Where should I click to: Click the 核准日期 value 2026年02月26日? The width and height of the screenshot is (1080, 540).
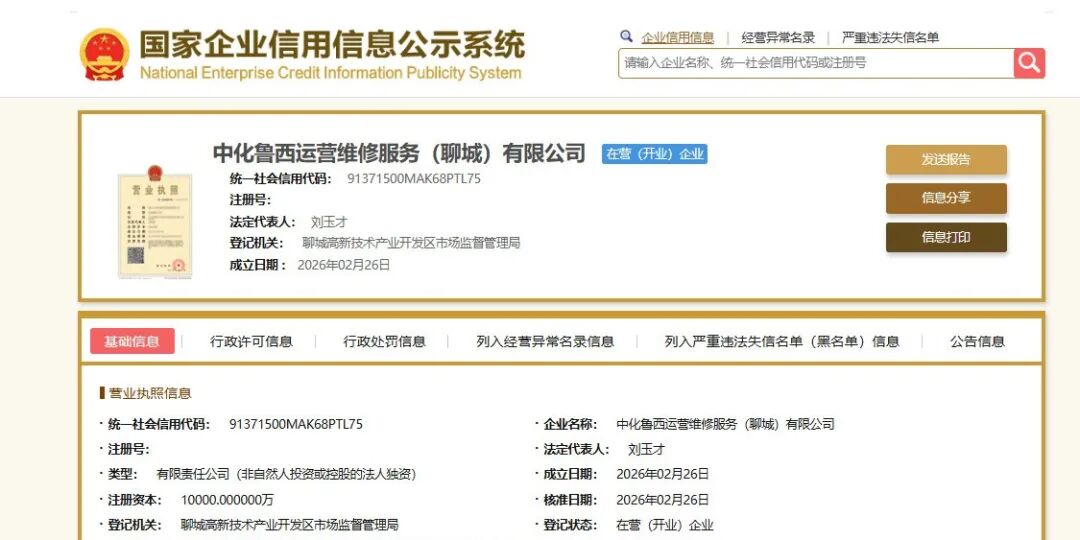pyautogui.click(x=663, y=500)
